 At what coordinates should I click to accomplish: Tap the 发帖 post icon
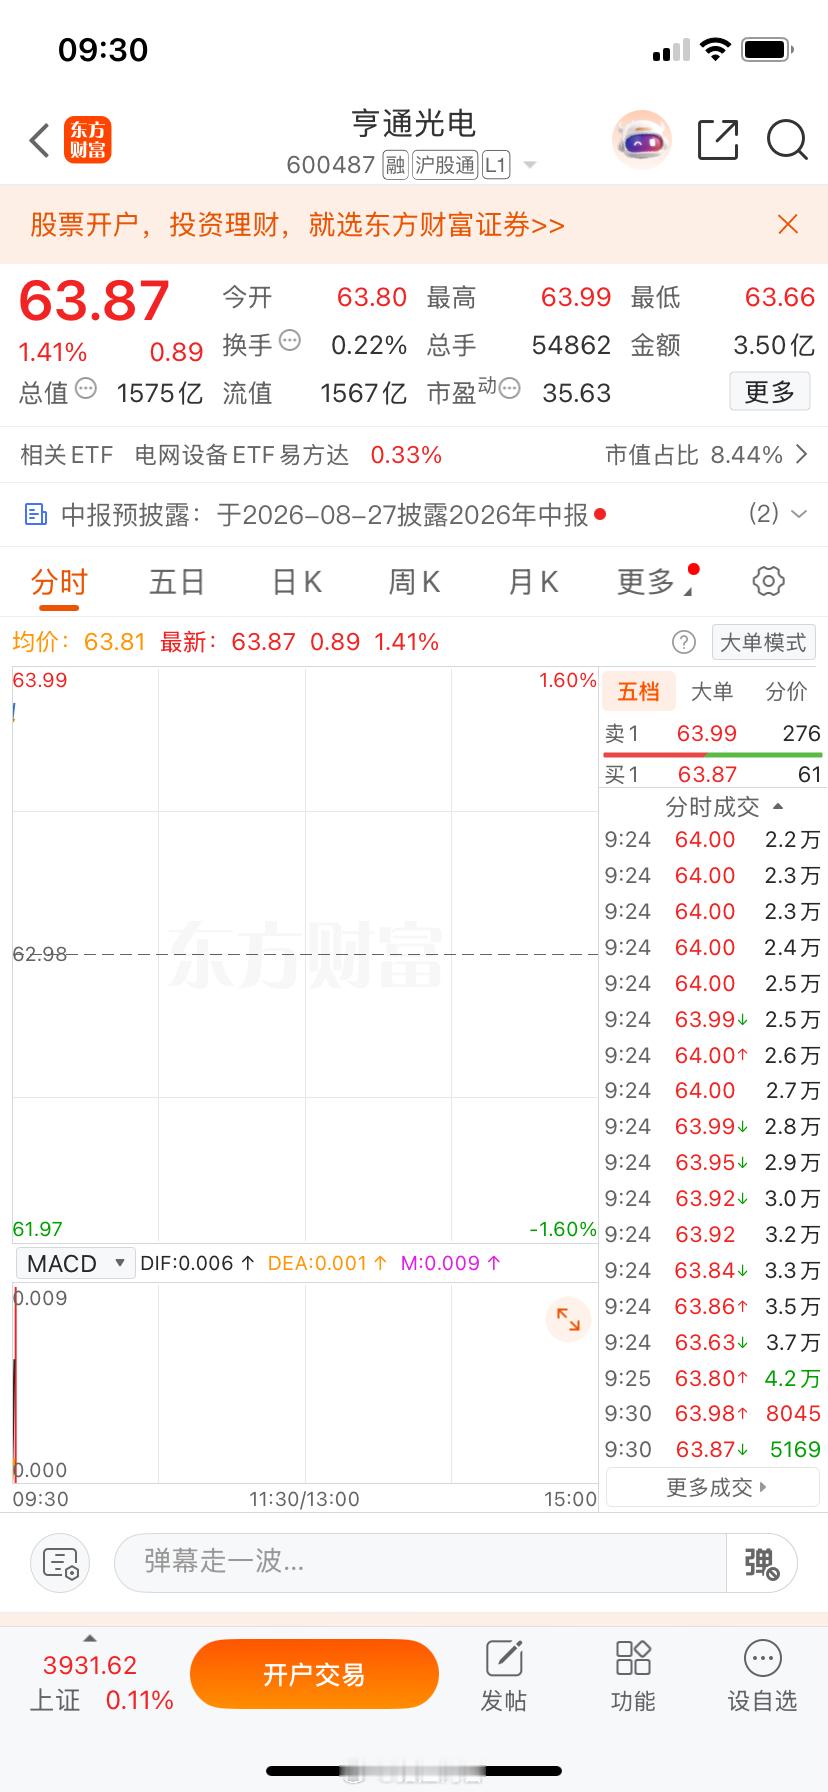tap(504, 1677)
